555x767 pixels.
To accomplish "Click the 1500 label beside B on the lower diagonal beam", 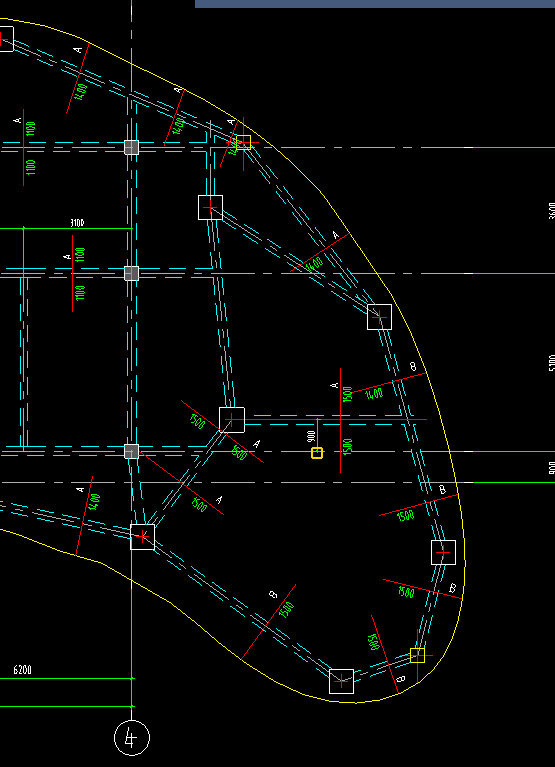I will (288, 610).
